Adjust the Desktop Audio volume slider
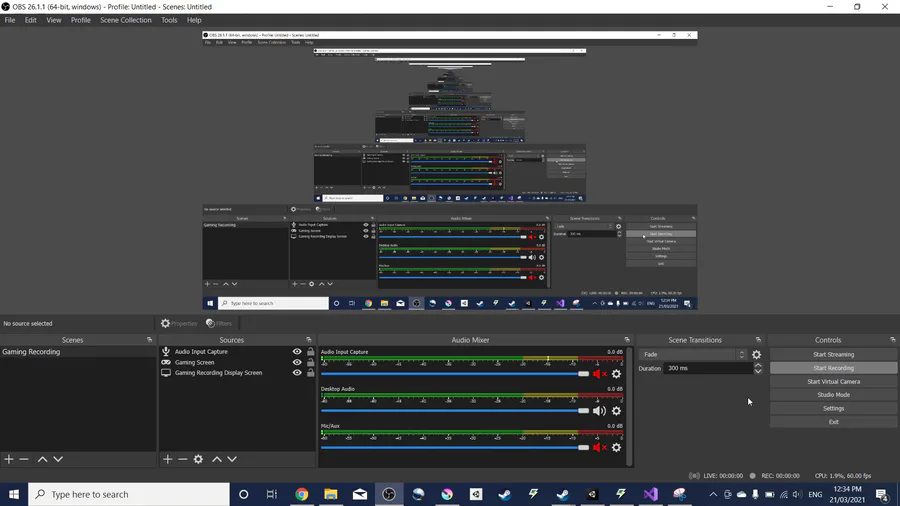Viewport: 900px width, 506px height. (x=455, y=411)
